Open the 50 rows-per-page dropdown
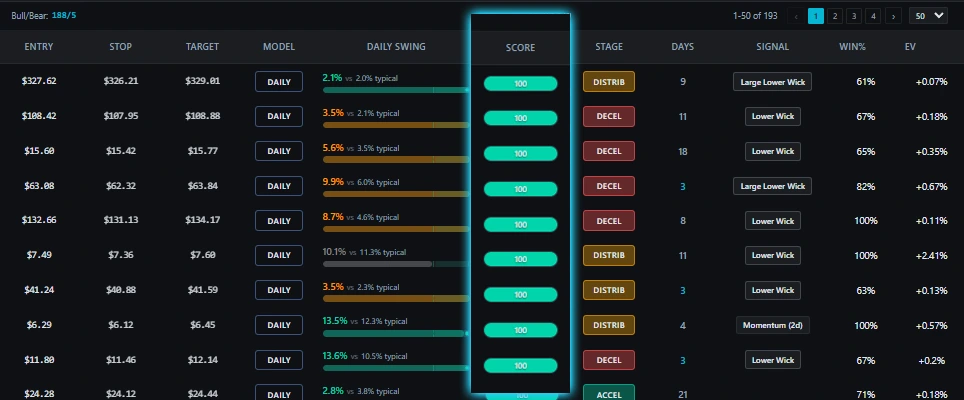The height and width of the screenshot is (400, 964). pos(928,16)
